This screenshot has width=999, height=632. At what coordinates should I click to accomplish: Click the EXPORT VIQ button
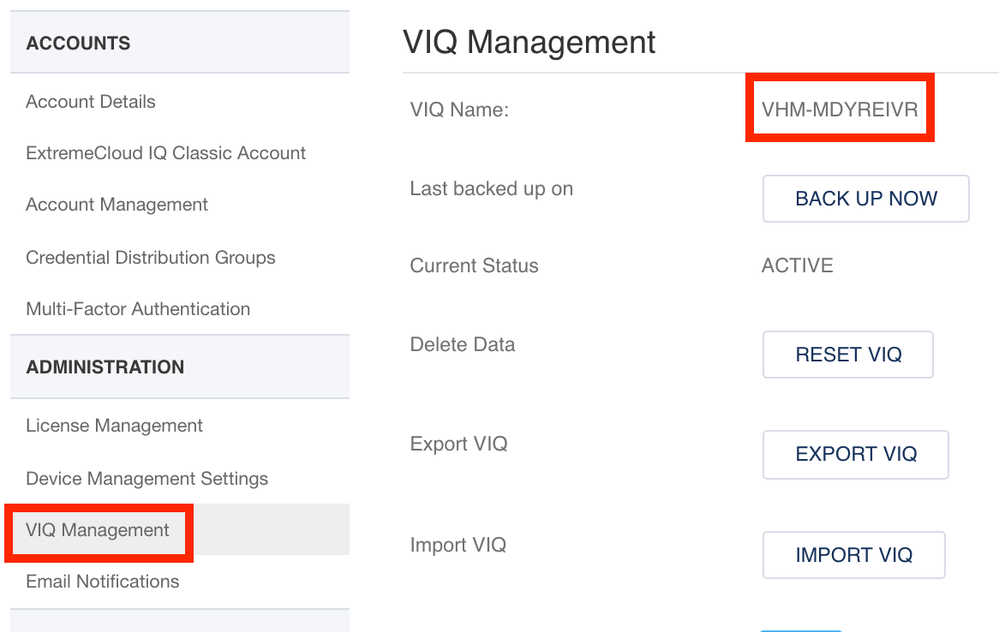[x=856, y=454]
